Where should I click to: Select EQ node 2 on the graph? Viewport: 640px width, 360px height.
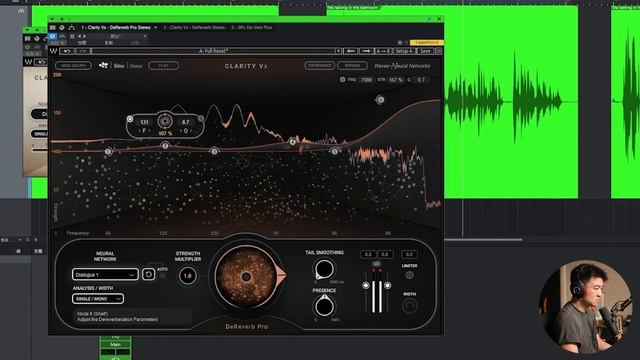tap(165, 146)
